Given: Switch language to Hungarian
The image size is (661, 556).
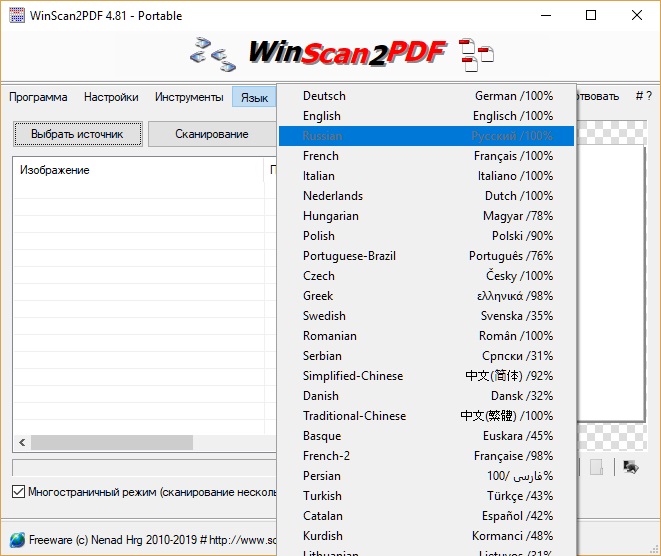Looking at the screenshot, I should pos(426,216).
